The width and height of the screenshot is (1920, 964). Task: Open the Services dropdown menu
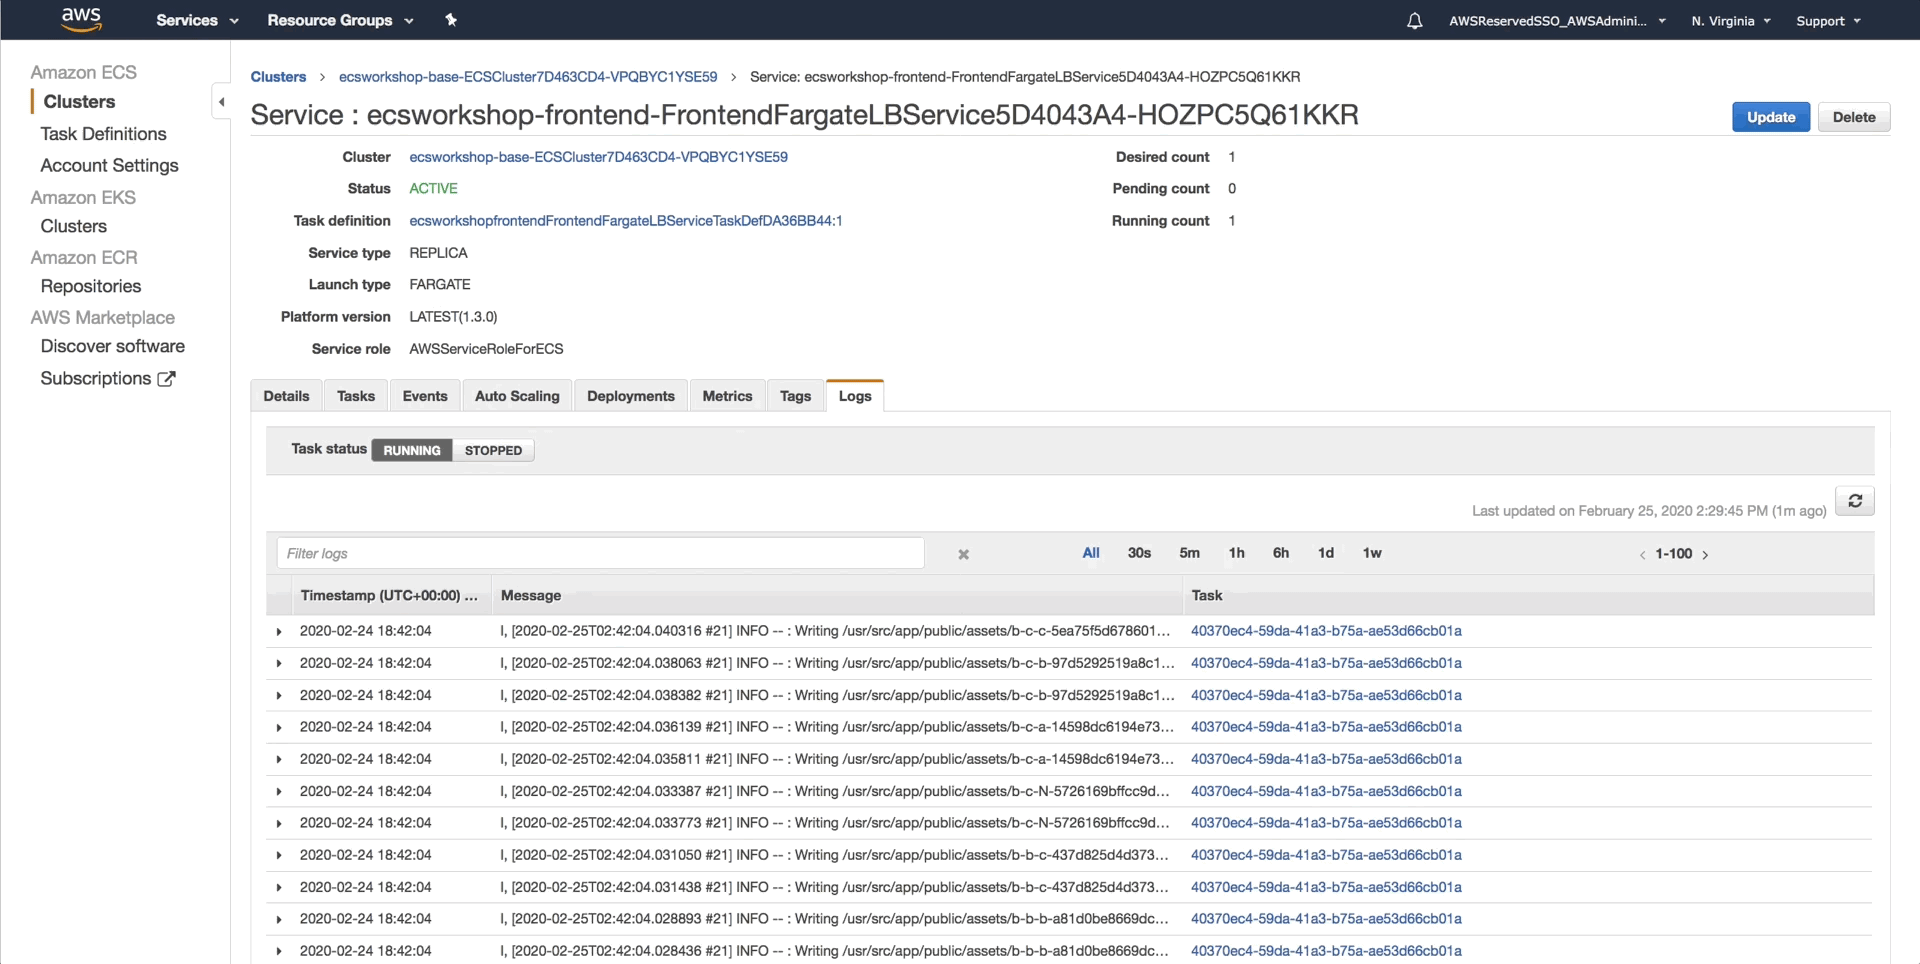(197, 20)
